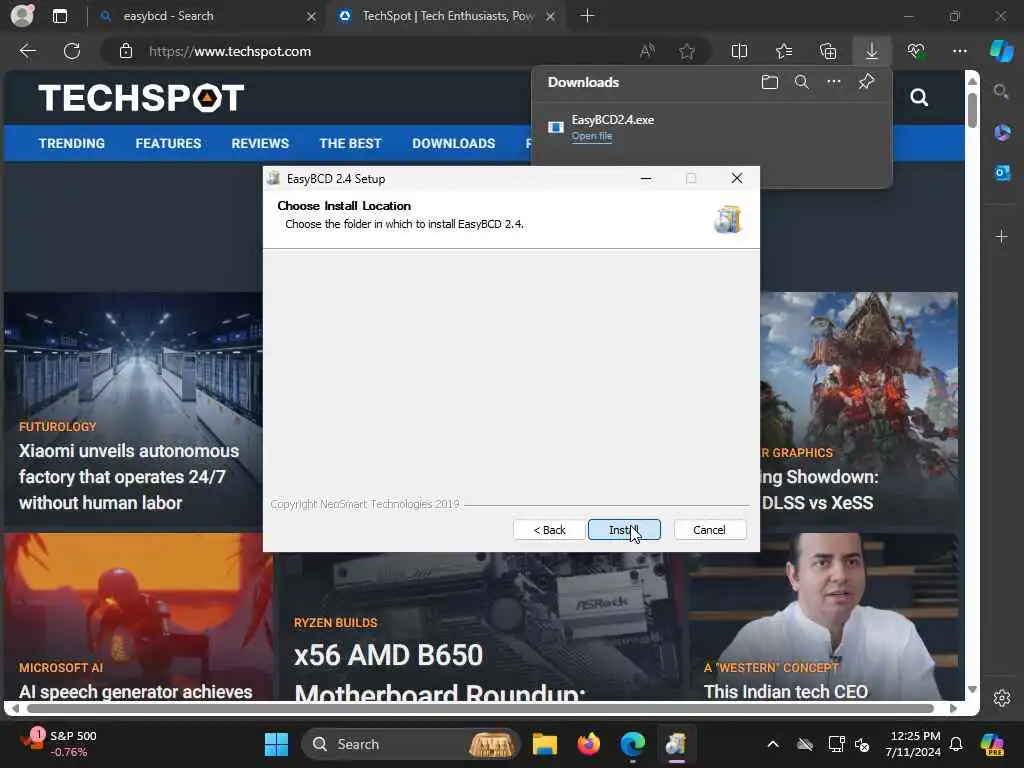
Task: Click the horizontal page scrollbar
Action: [480, 709]
